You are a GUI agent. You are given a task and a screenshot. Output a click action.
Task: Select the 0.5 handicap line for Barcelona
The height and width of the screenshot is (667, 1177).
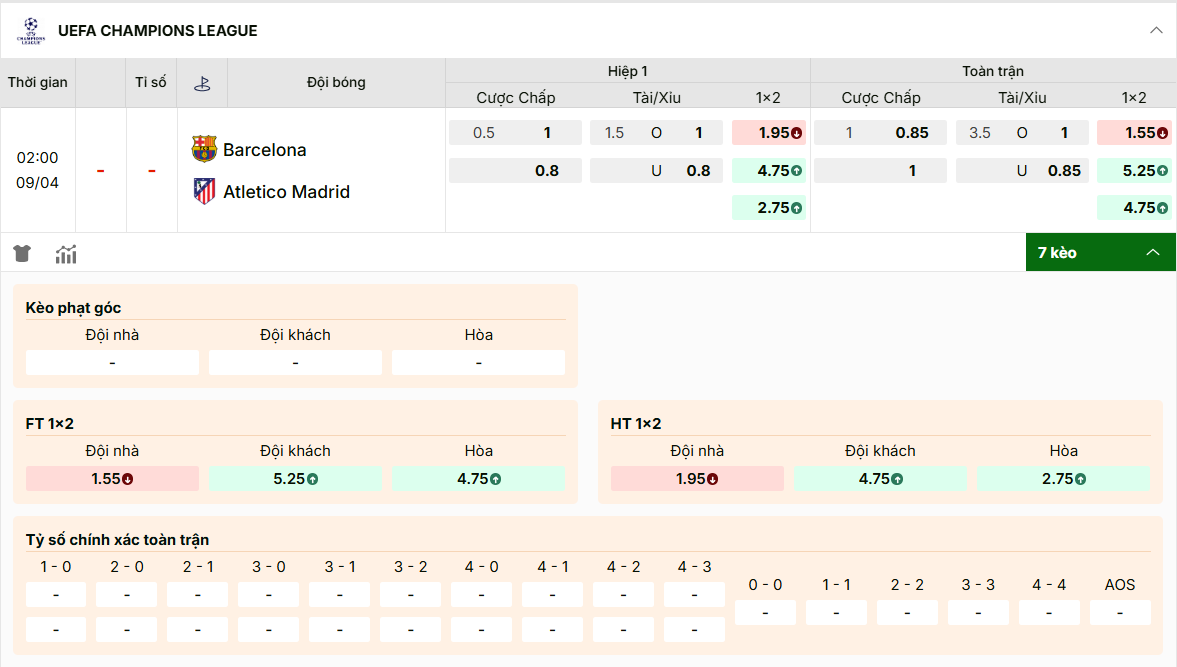click(x=516, y=131)
